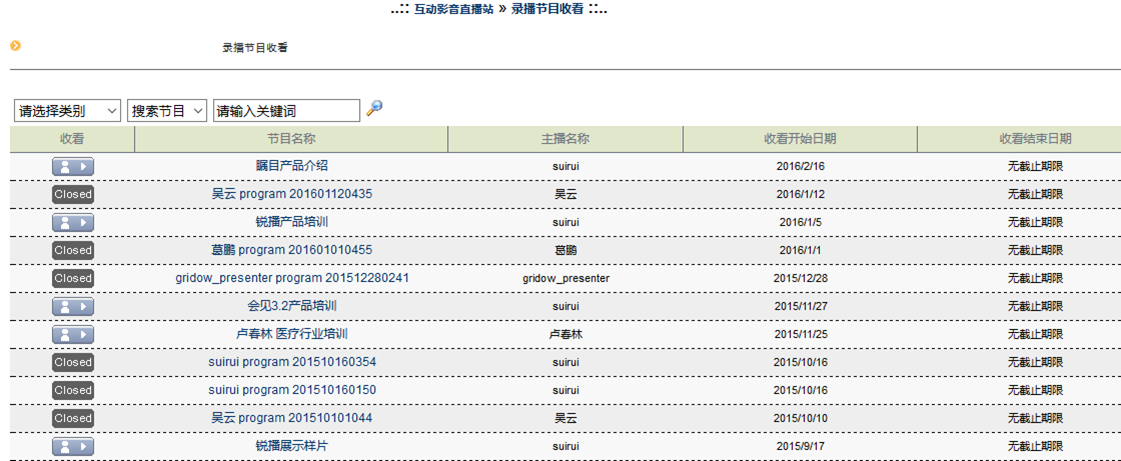The height and width of the screenshot is (461, 1121).
Task: Click the 请输入关键词 keyword input field
Action: [286, 111]
